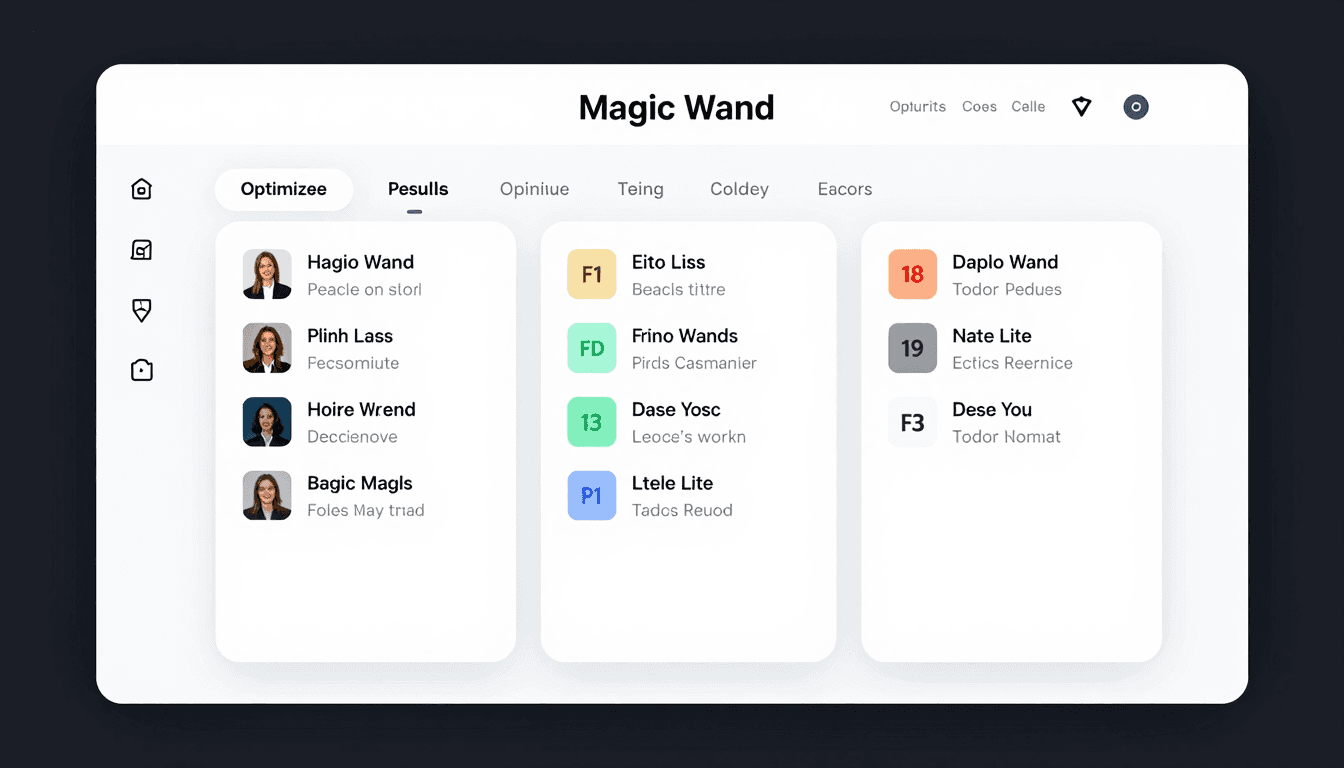Screen dimensions: 1344x768
Task: Open the Coes link in the header
Action: pos(979,107)
